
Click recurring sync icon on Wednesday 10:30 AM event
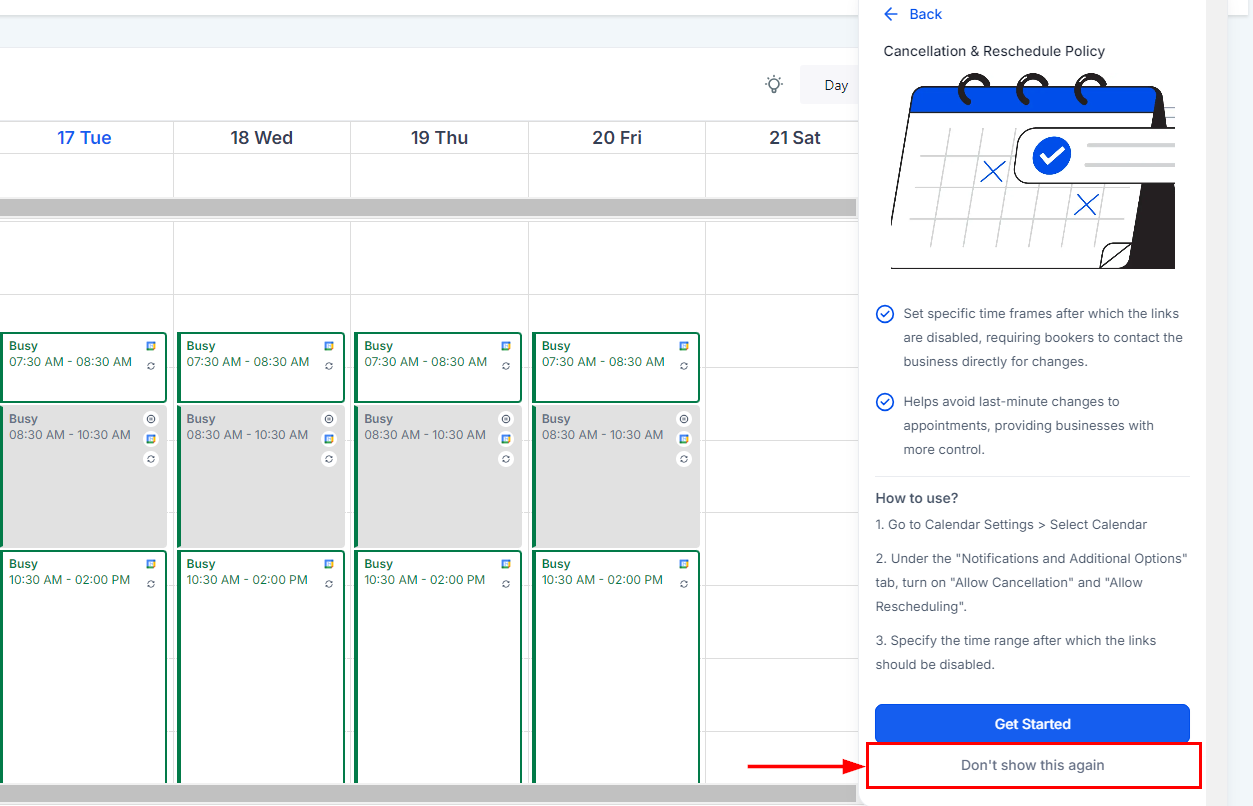pos(329,584)
